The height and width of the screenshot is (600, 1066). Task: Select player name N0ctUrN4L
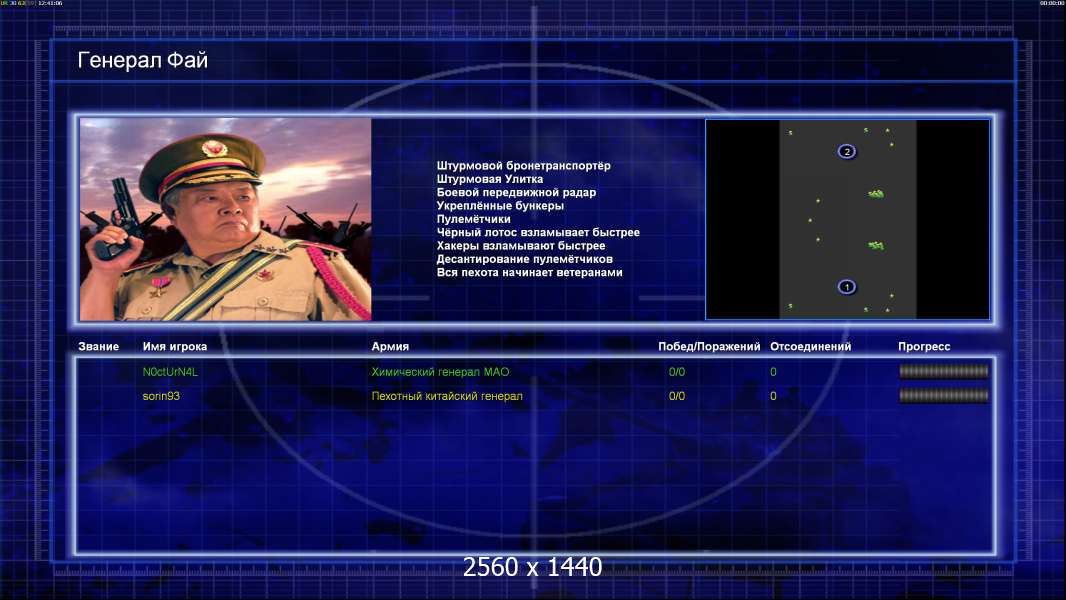[171, 372]
